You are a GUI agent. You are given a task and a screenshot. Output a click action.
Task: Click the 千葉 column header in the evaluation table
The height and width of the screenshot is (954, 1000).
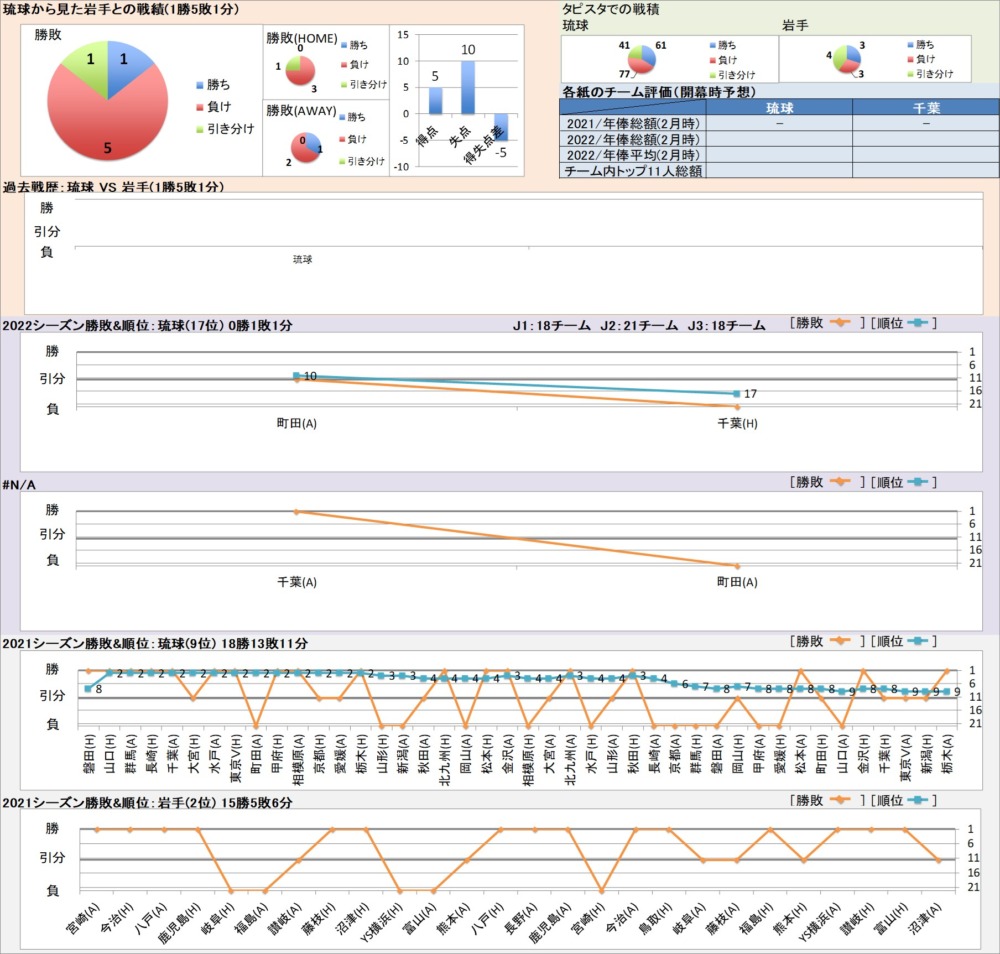(926, 107)
